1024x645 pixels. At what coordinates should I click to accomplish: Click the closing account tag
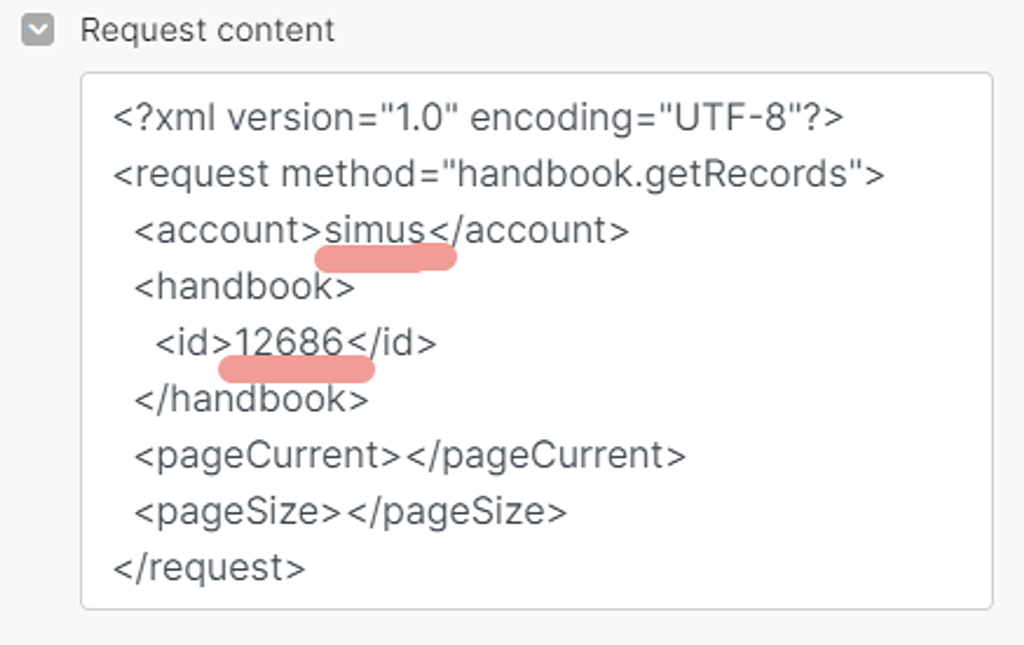pyautogui.click(x=528, y=230)
